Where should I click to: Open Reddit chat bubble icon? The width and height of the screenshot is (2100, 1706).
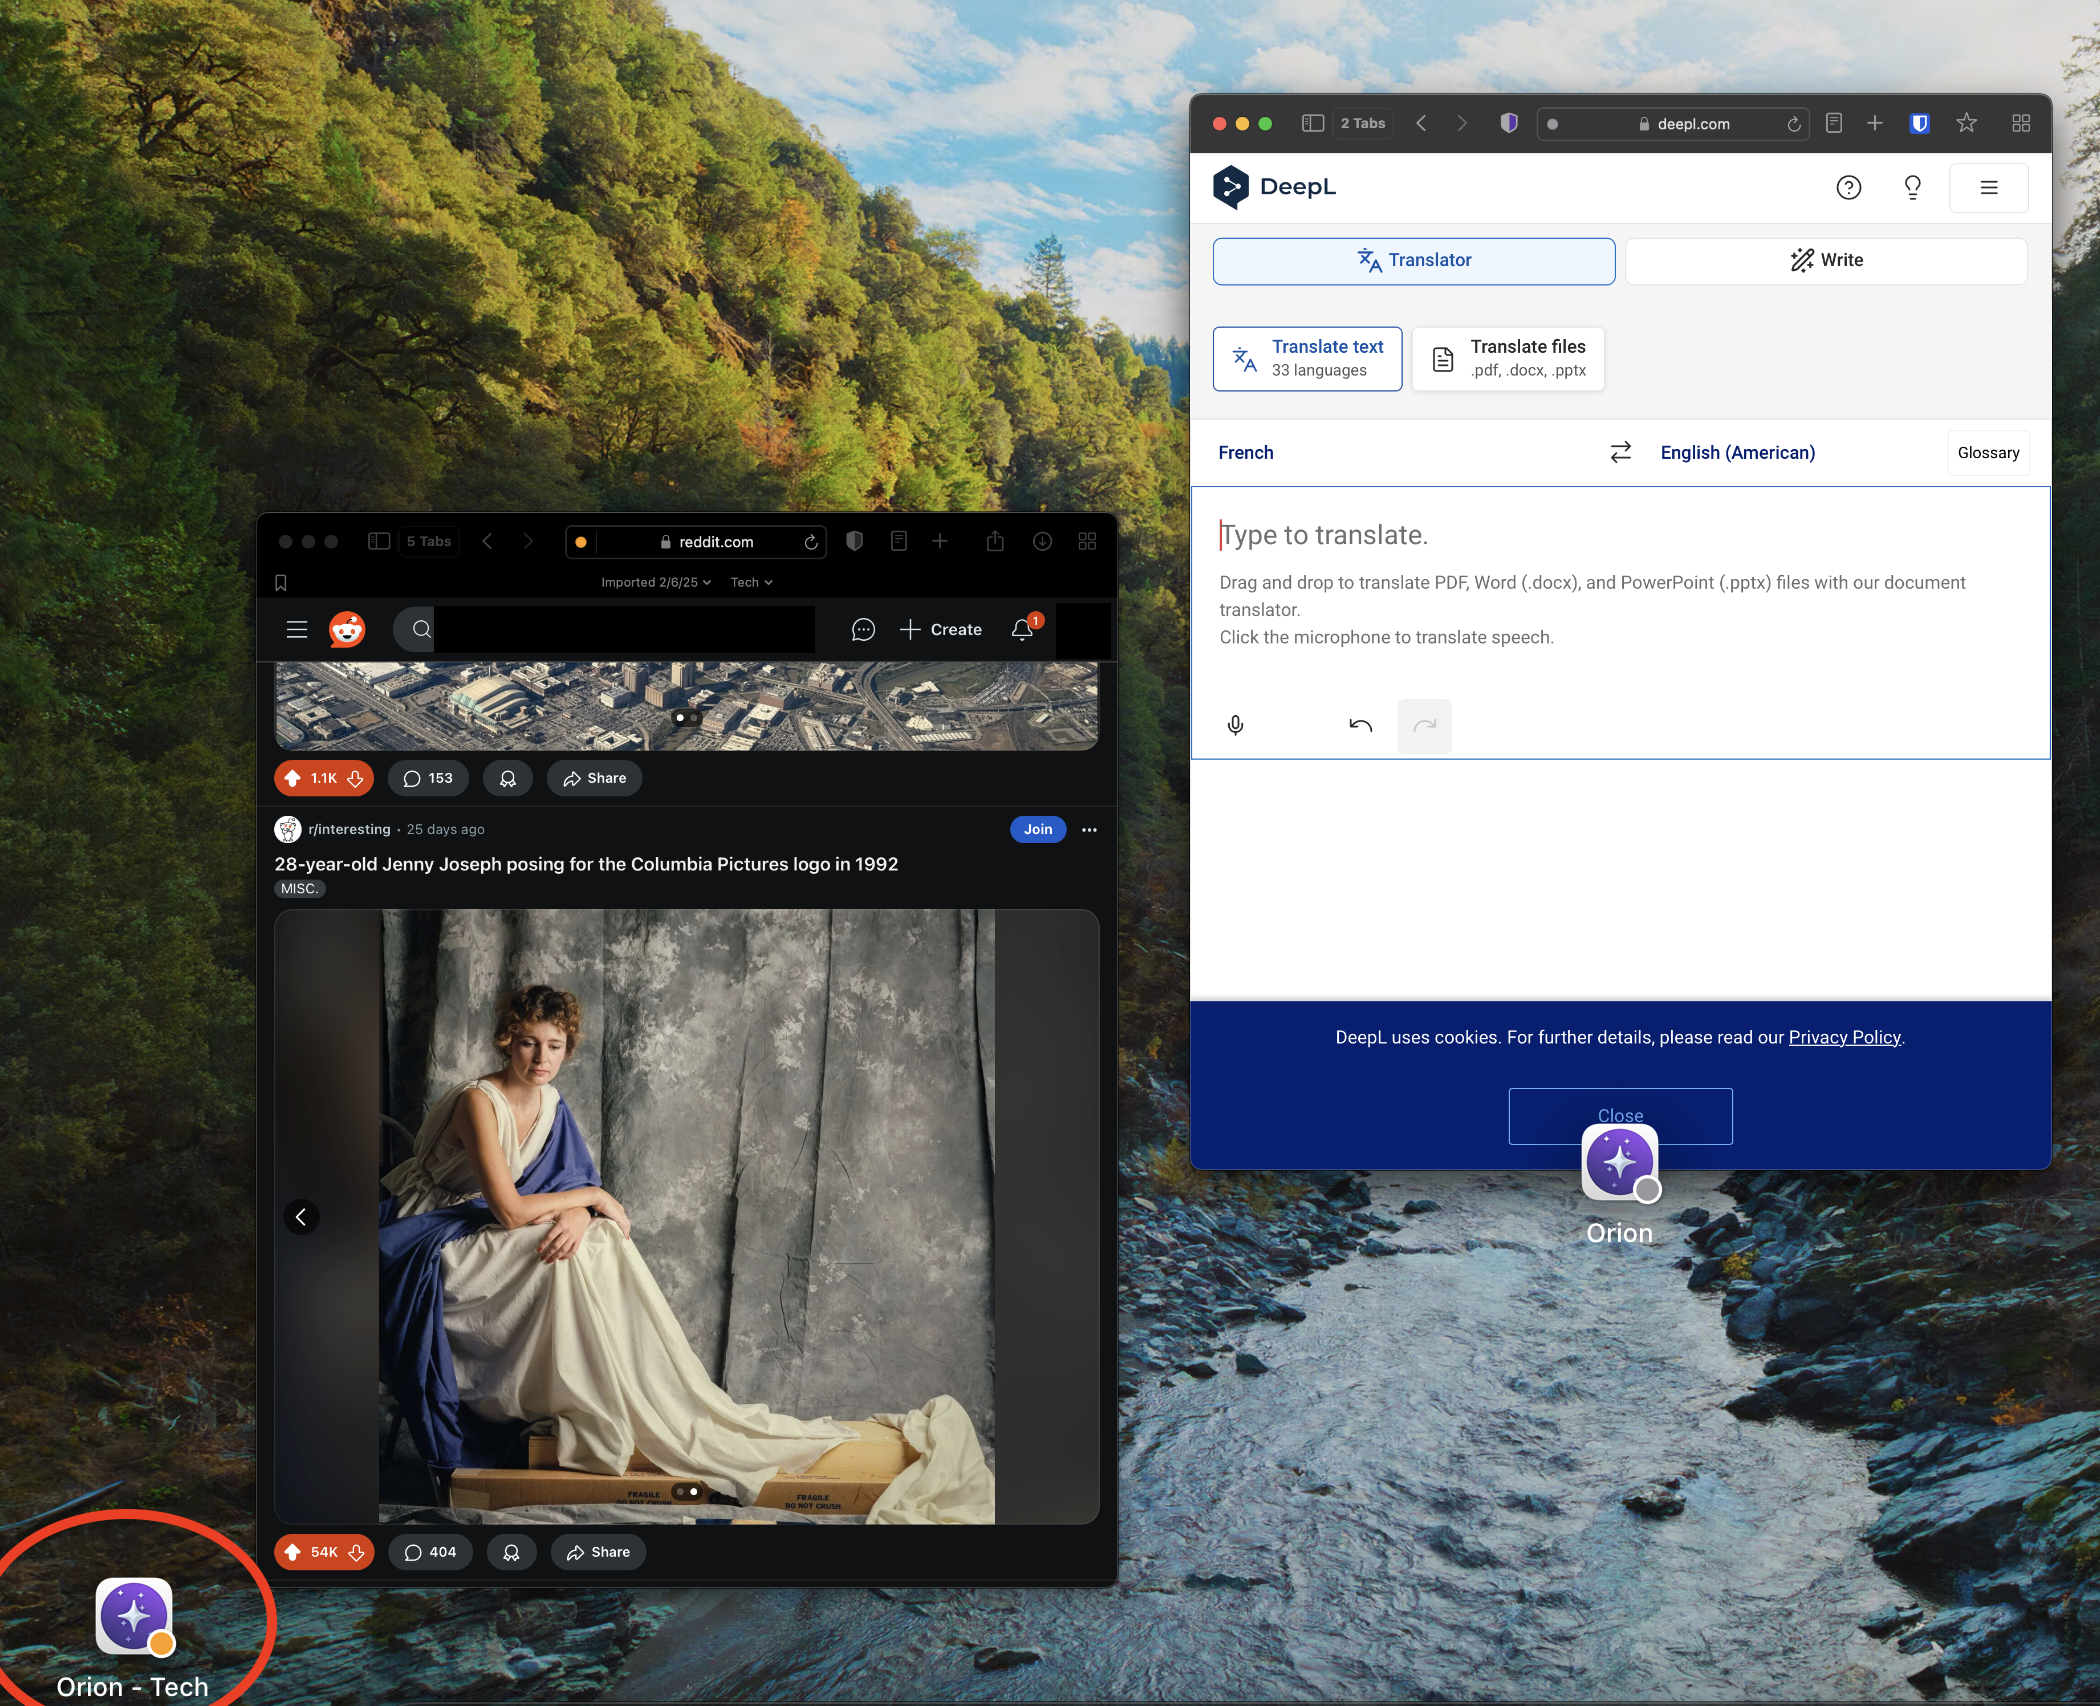[x=863, y=629]
